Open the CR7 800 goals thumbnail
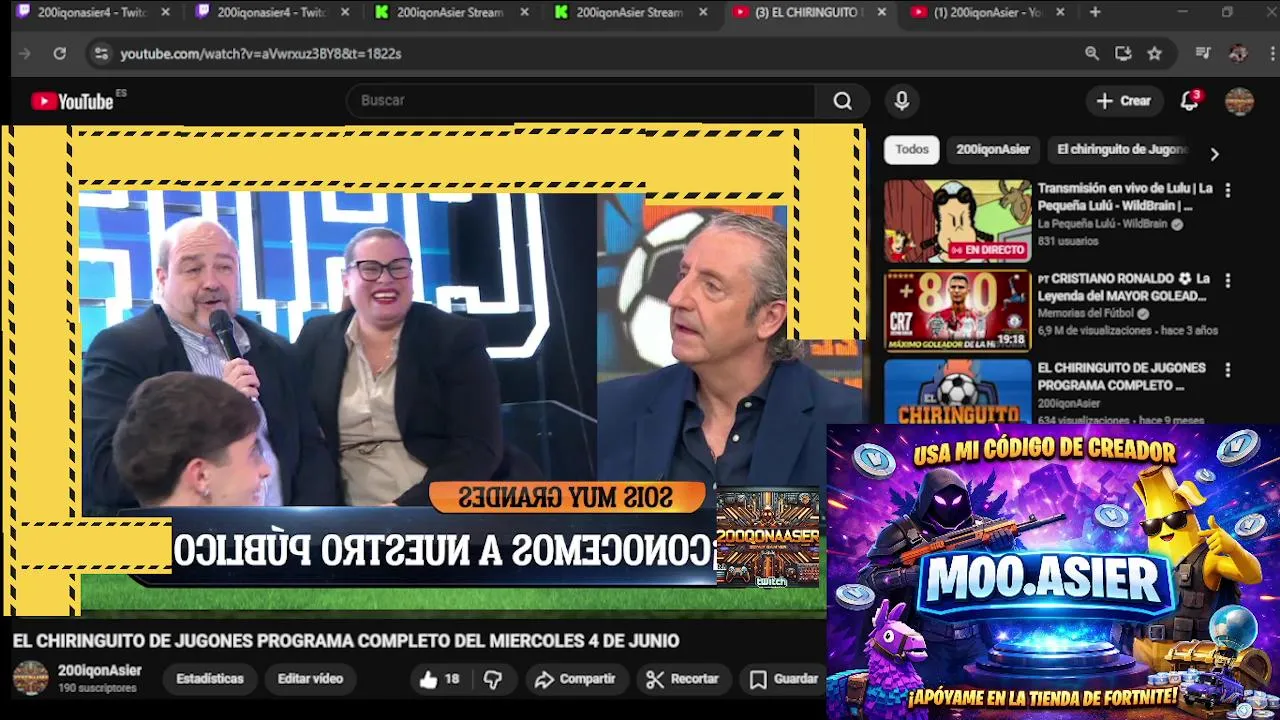 click(957, 311)
